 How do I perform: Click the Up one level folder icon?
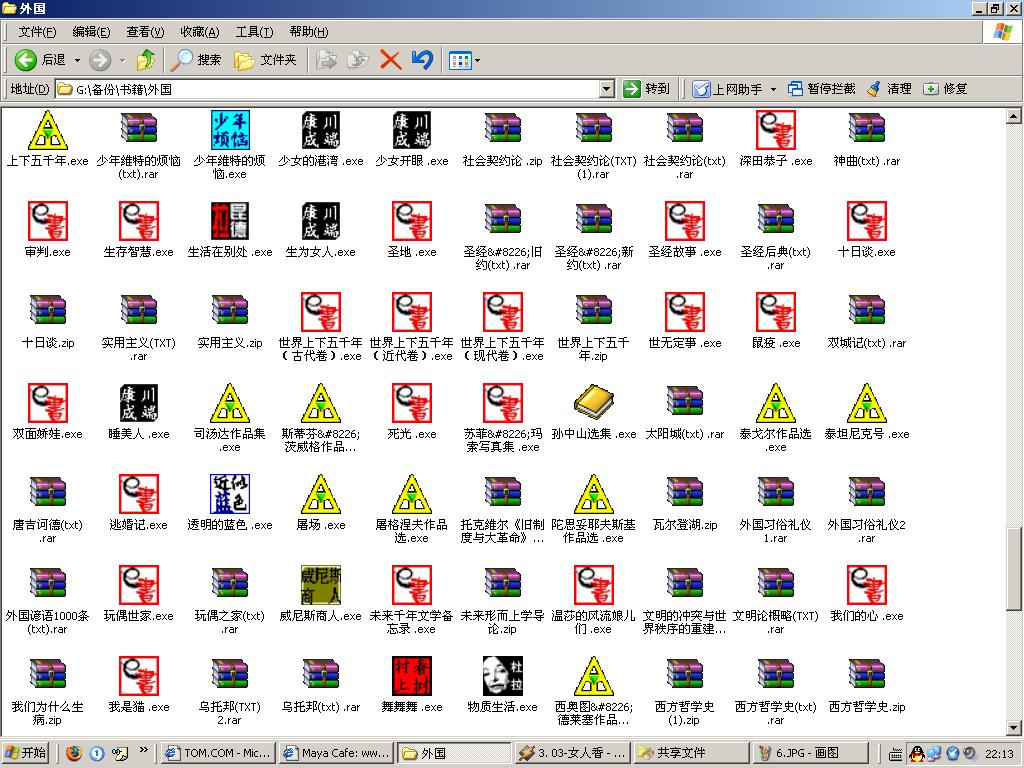[146, 60]
